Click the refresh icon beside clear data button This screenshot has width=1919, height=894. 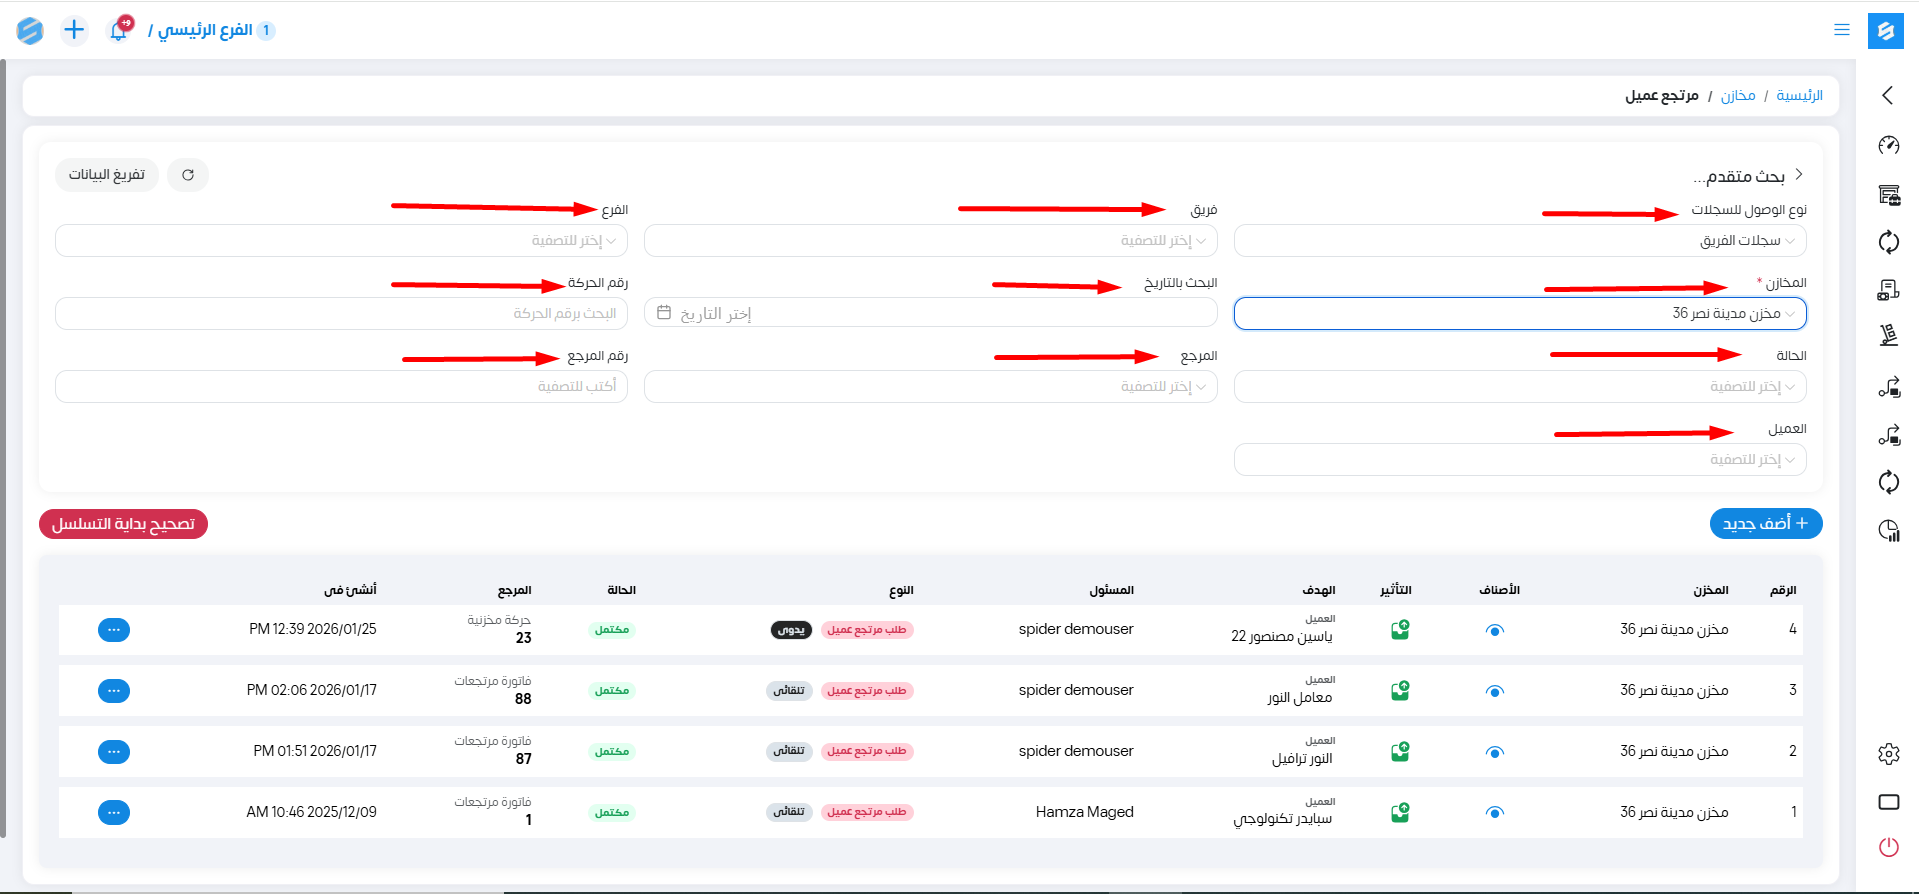point(188,175)
